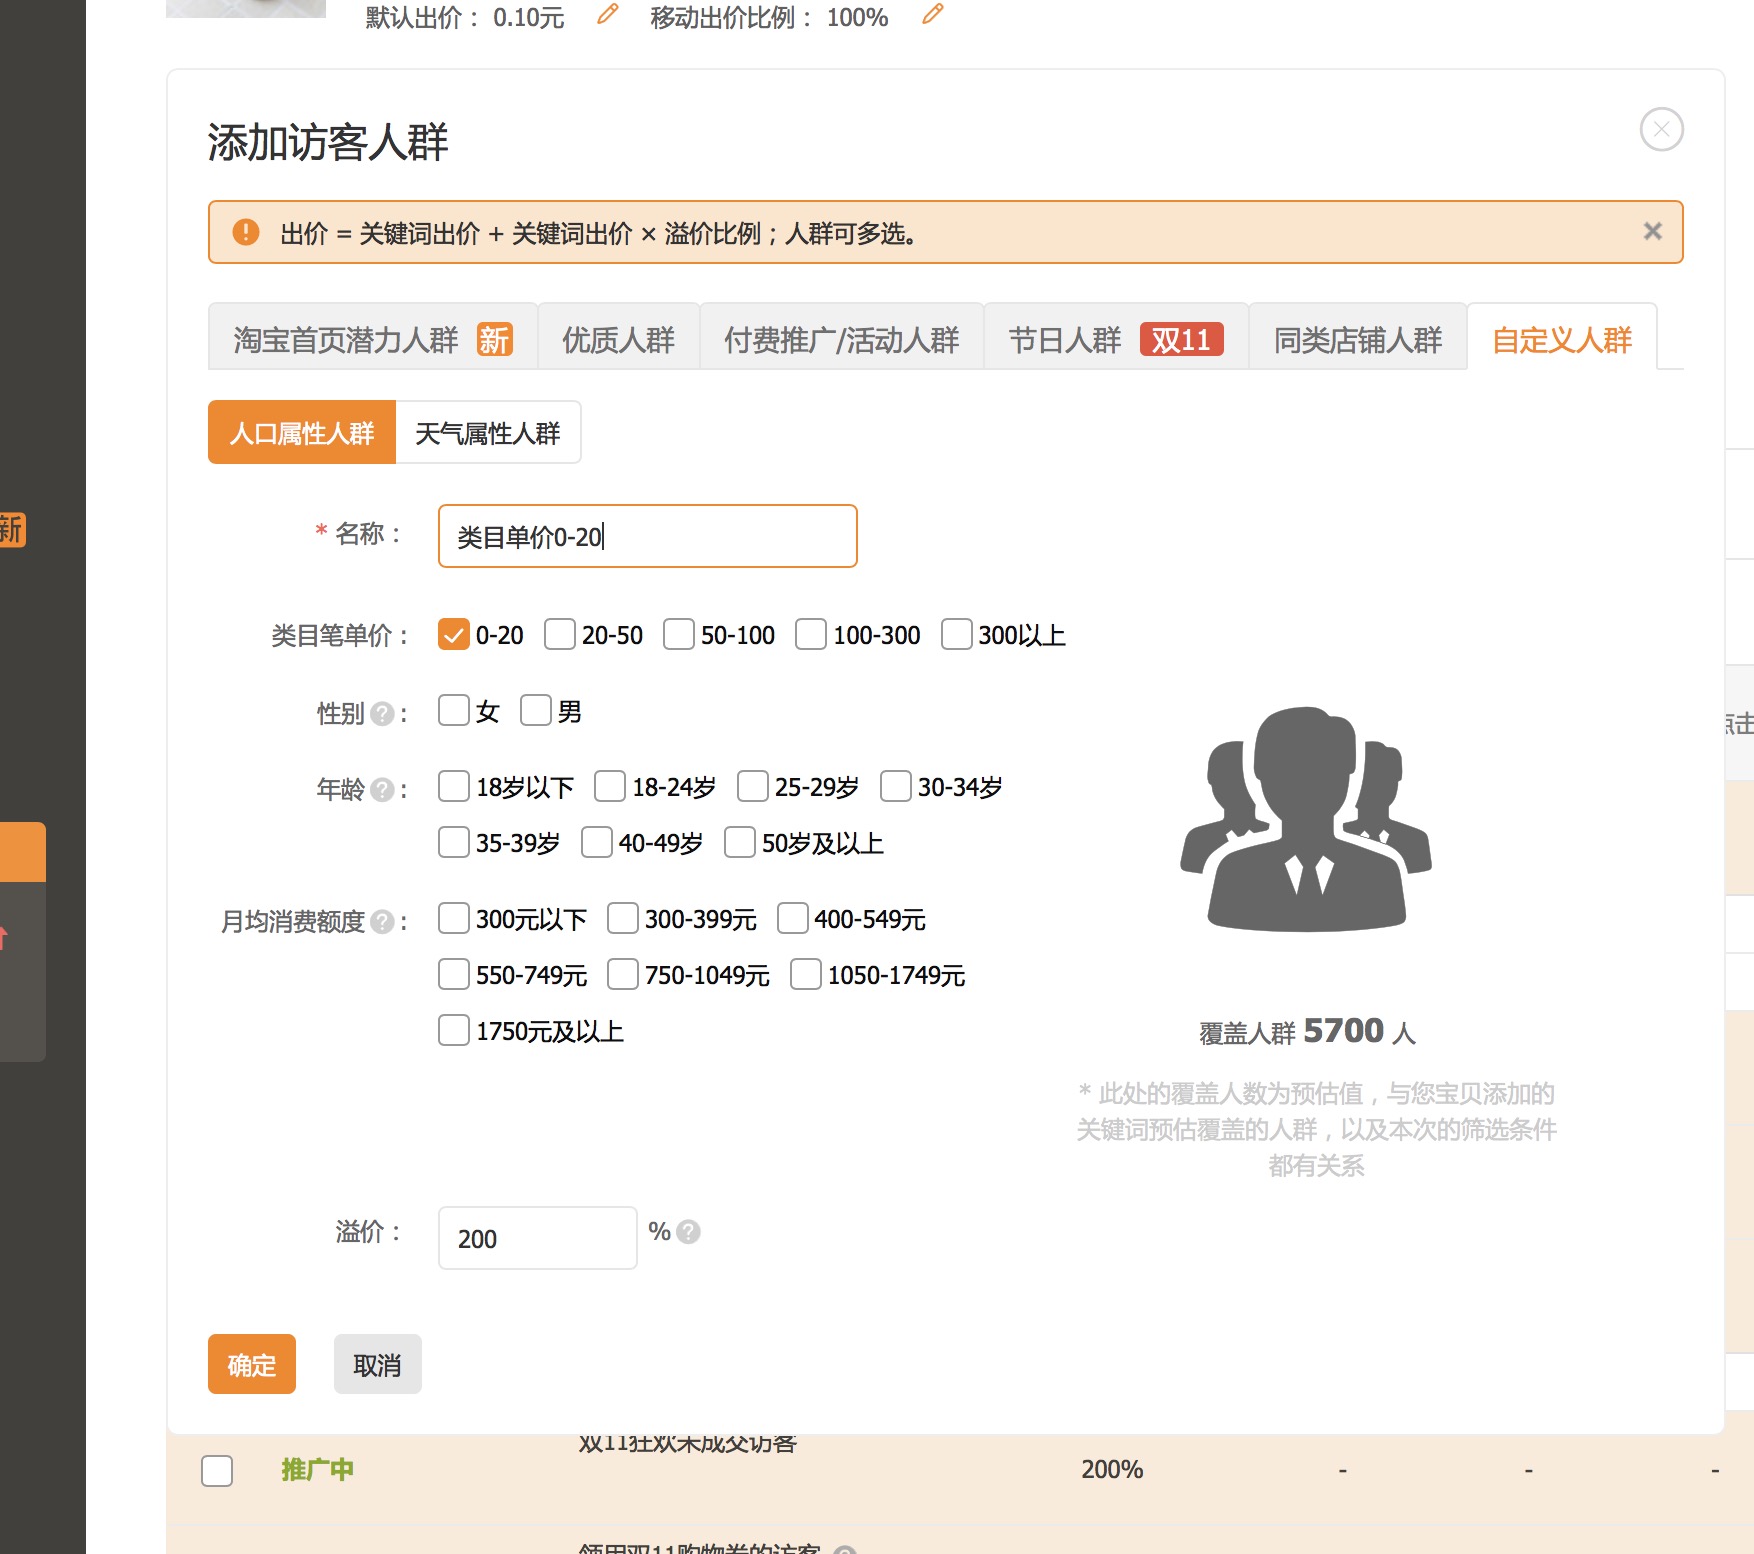Dismiss the bid formula notice with its × icon

1651,231
